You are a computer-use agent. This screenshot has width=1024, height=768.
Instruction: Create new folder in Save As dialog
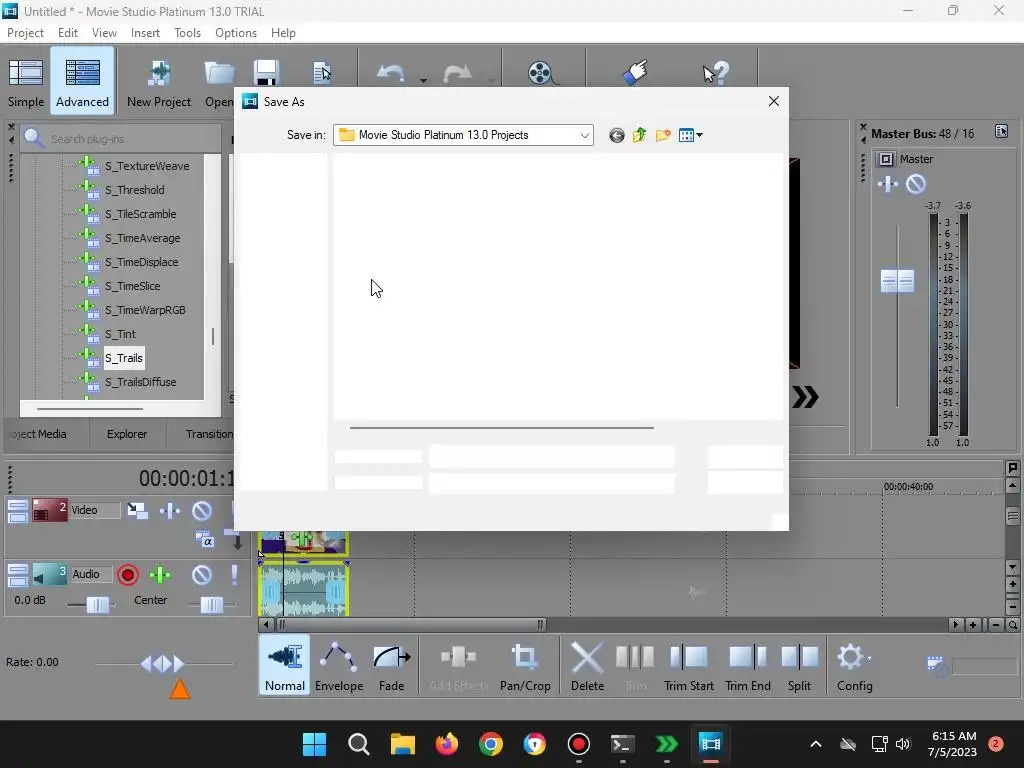pyautogui.click(x=663, y=135)
